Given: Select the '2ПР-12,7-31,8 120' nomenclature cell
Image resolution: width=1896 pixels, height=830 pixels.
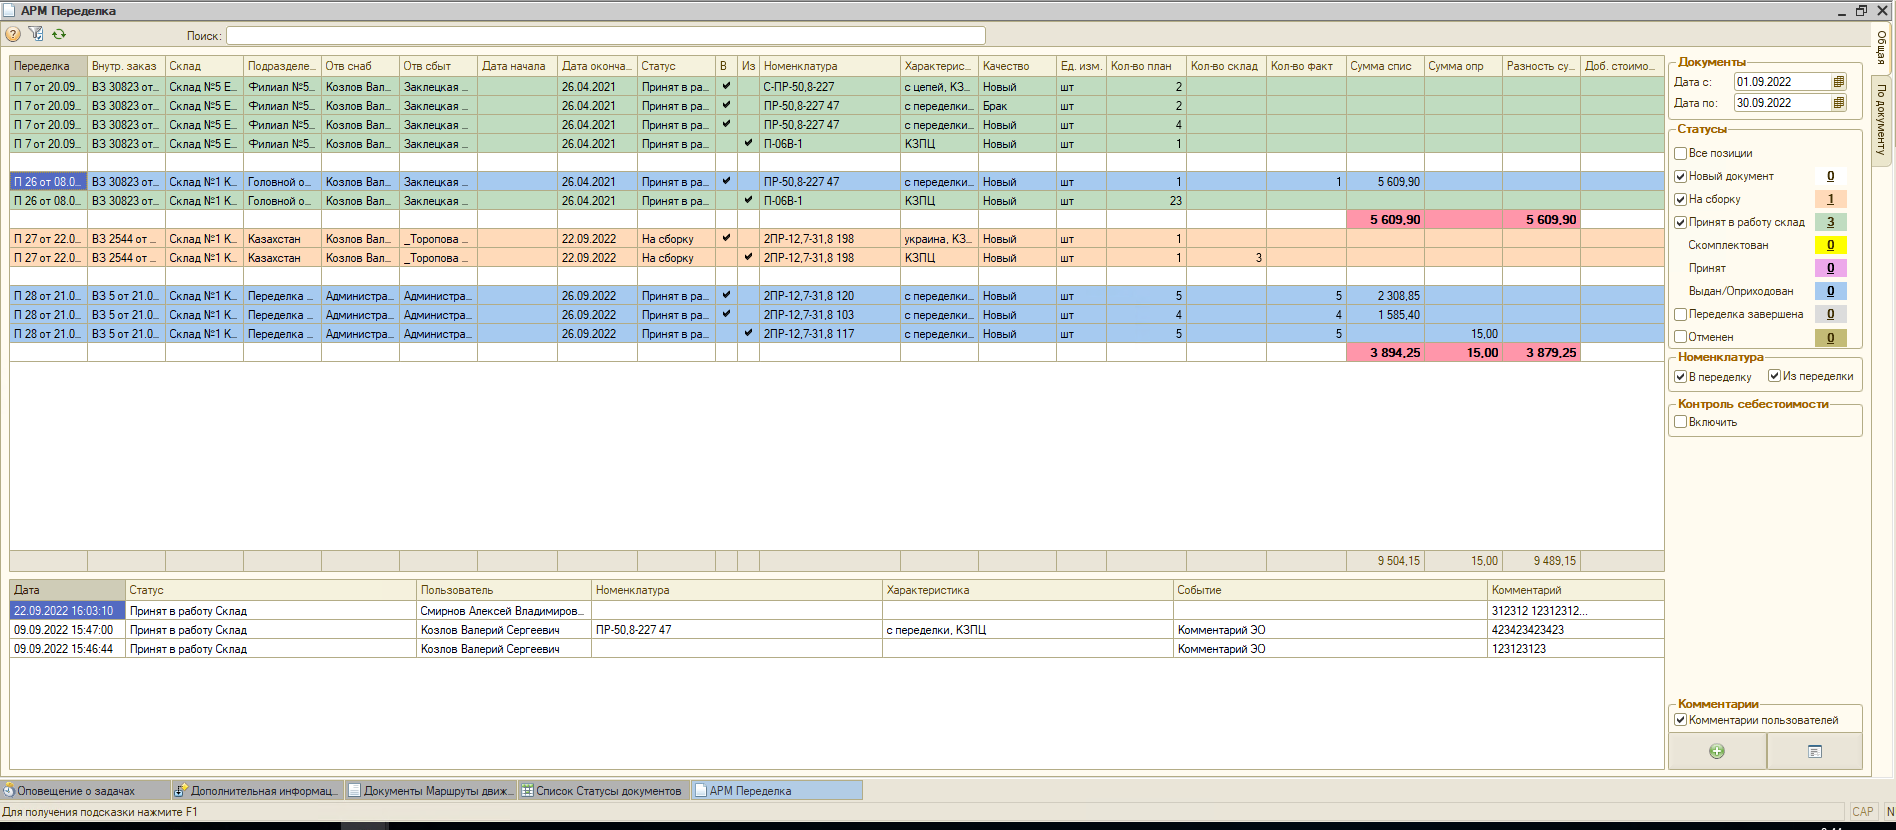Looking at the screenshot, I should (829, 296).
